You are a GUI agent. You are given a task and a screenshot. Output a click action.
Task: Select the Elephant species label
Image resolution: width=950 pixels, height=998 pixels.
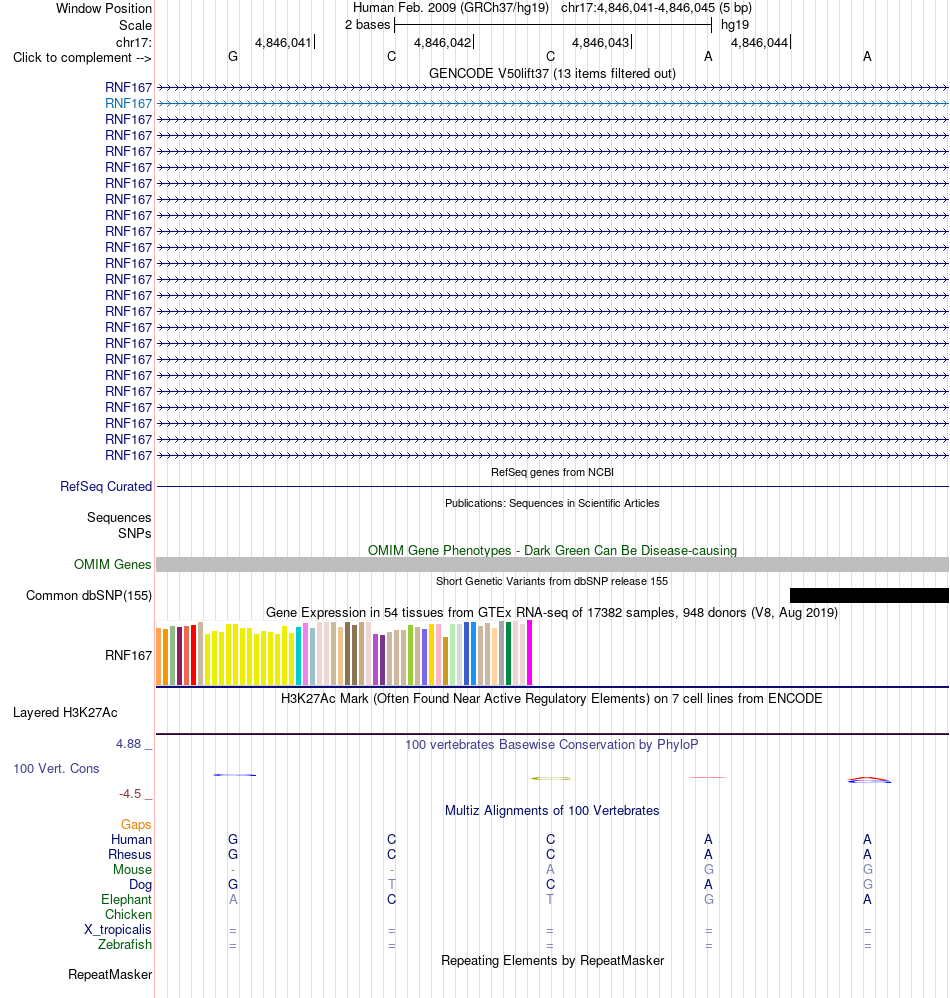[127, 899]
